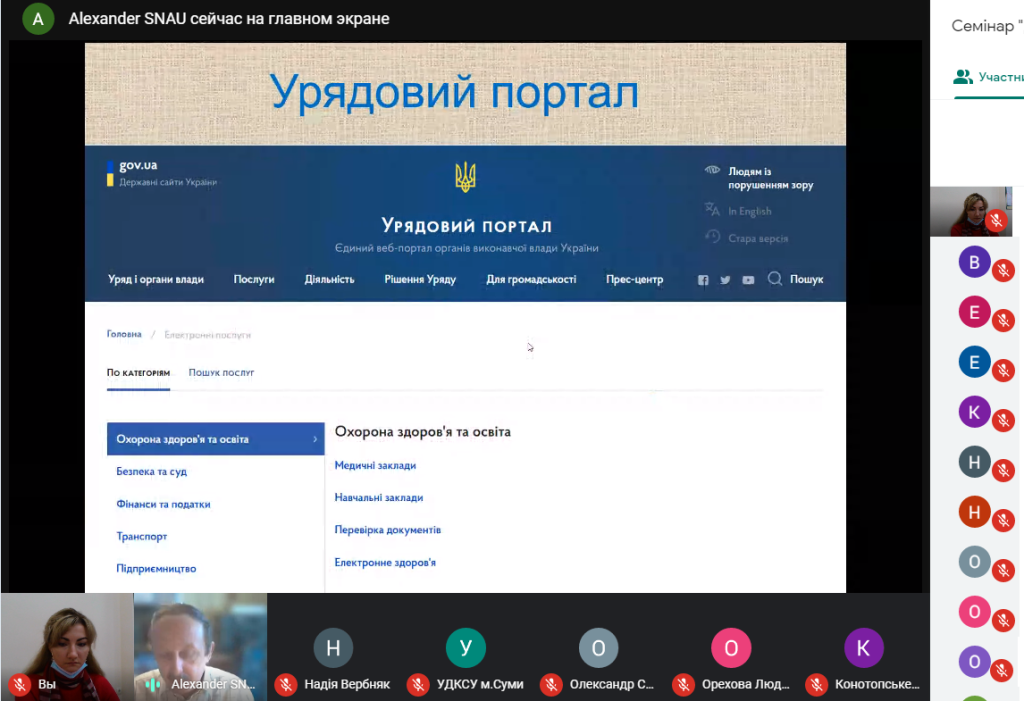This screenshot has height=701, width=1024.
Task: Click the Ukrainian trident emblem
Action: (465, 177)
